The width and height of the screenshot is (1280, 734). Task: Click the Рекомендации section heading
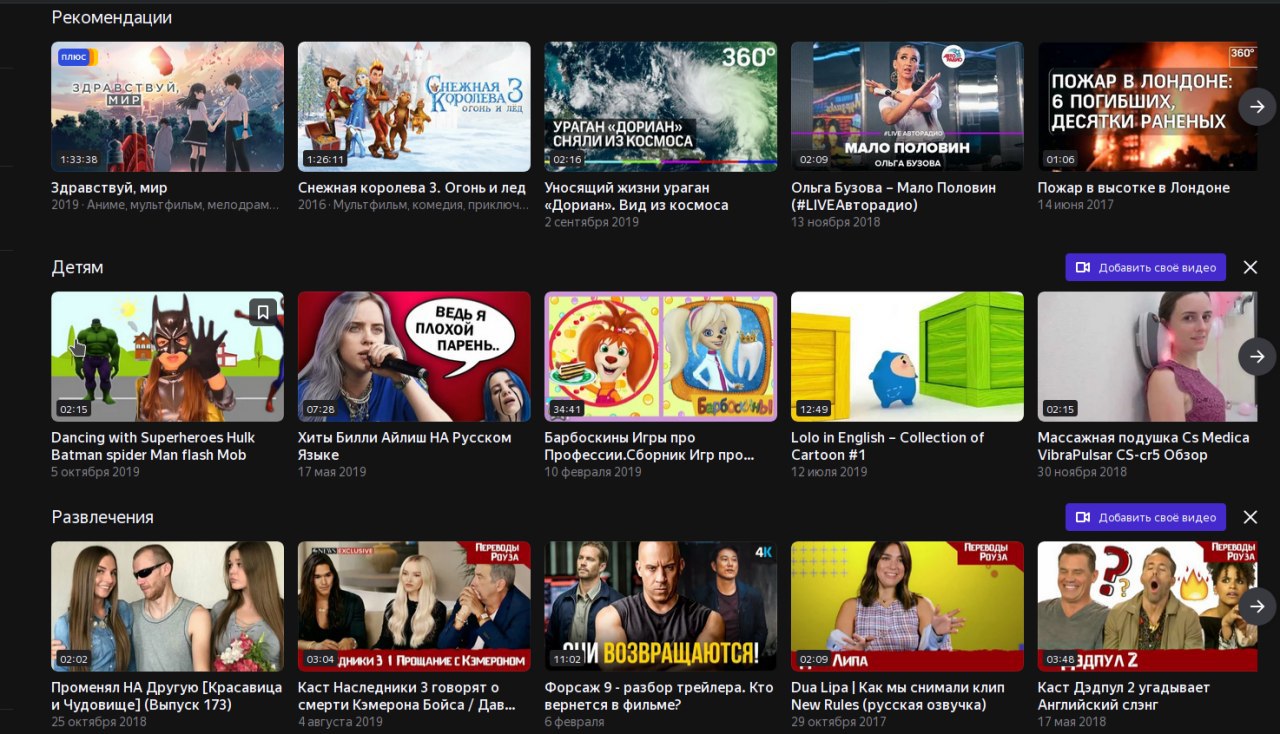point(111,17)
